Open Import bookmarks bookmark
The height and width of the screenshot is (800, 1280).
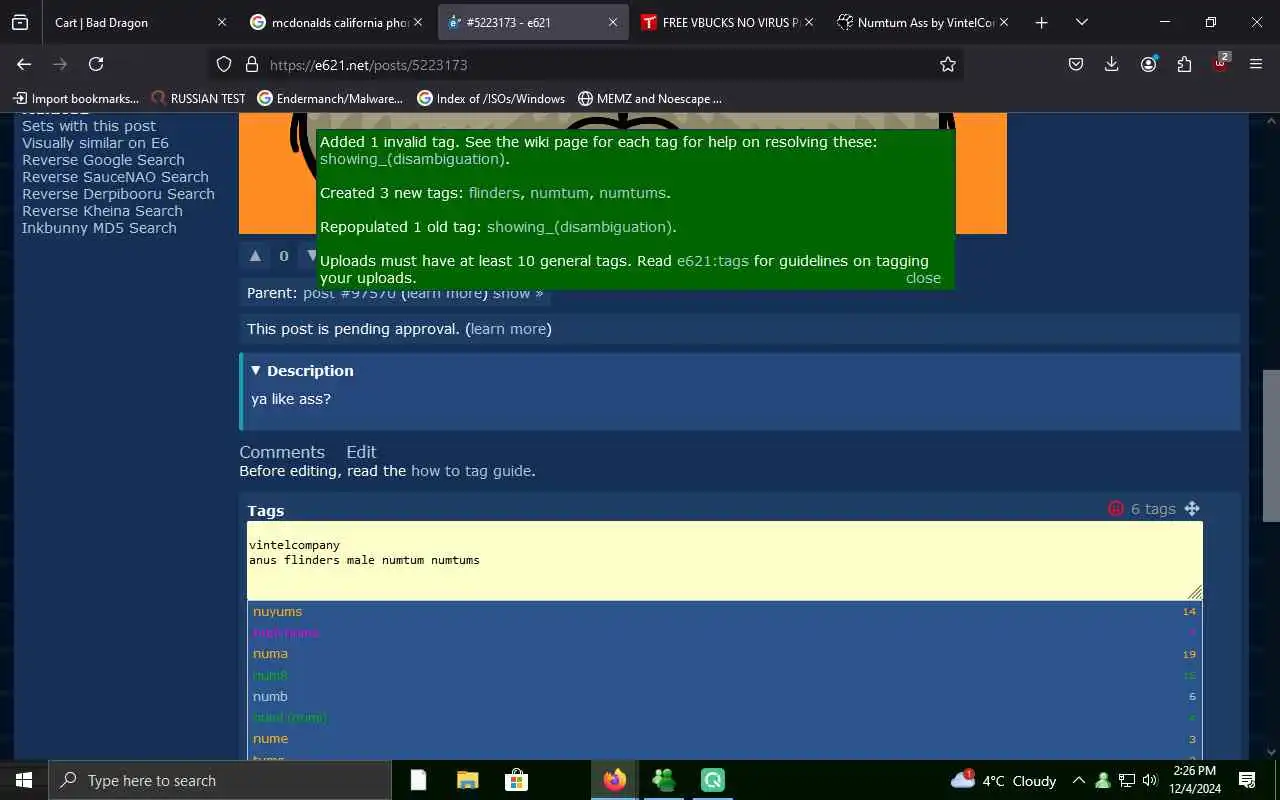(76, 98)
